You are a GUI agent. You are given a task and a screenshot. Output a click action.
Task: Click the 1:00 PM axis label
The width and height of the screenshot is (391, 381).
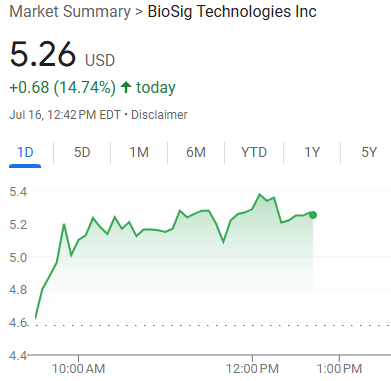point(339,369)
